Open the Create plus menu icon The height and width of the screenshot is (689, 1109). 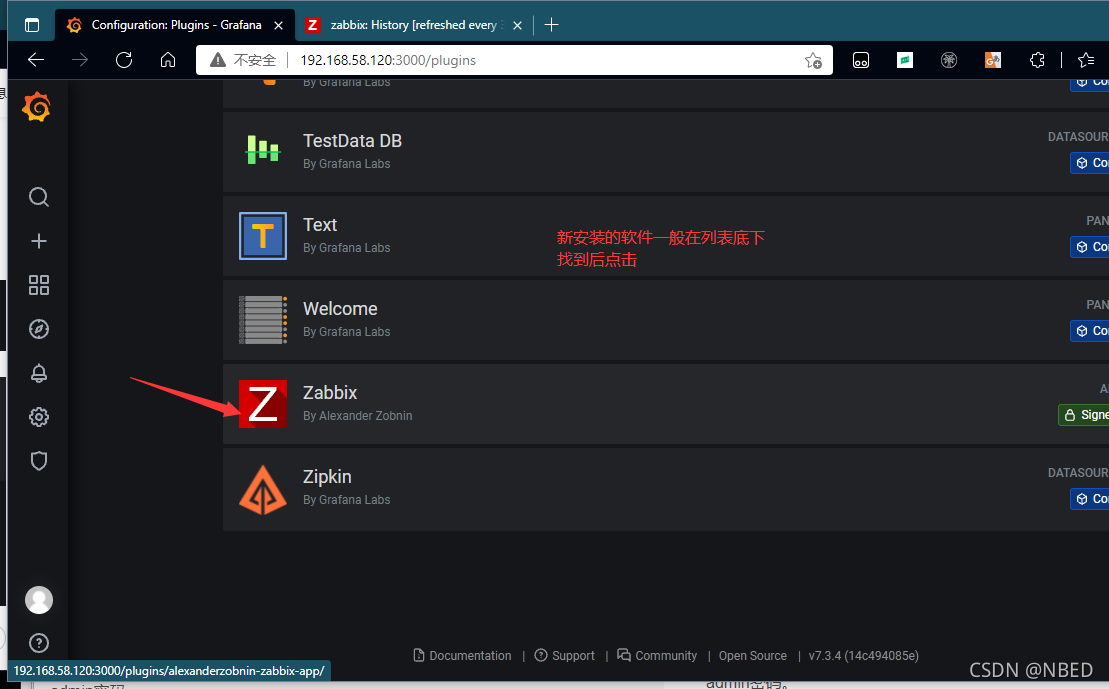pyautogui.click(x=39, y=241)
